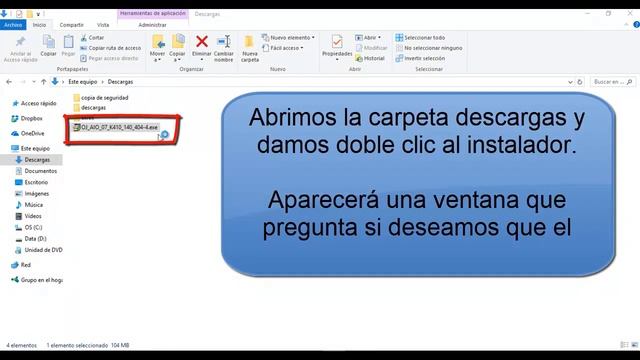Screen dimensions: 640x360
Task: Select the descargas folder in file list
Action: pyautogui.click(x=89, y=108)
